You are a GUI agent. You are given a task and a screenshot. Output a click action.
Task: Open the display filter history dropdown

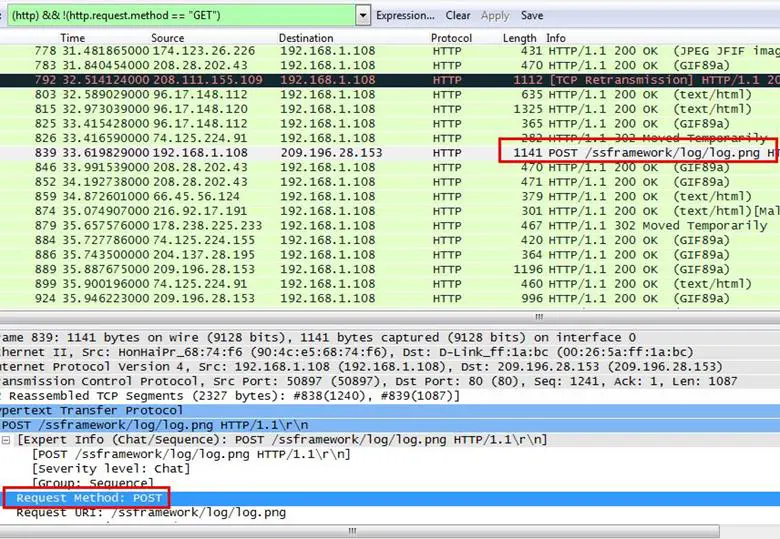(361, 15)
